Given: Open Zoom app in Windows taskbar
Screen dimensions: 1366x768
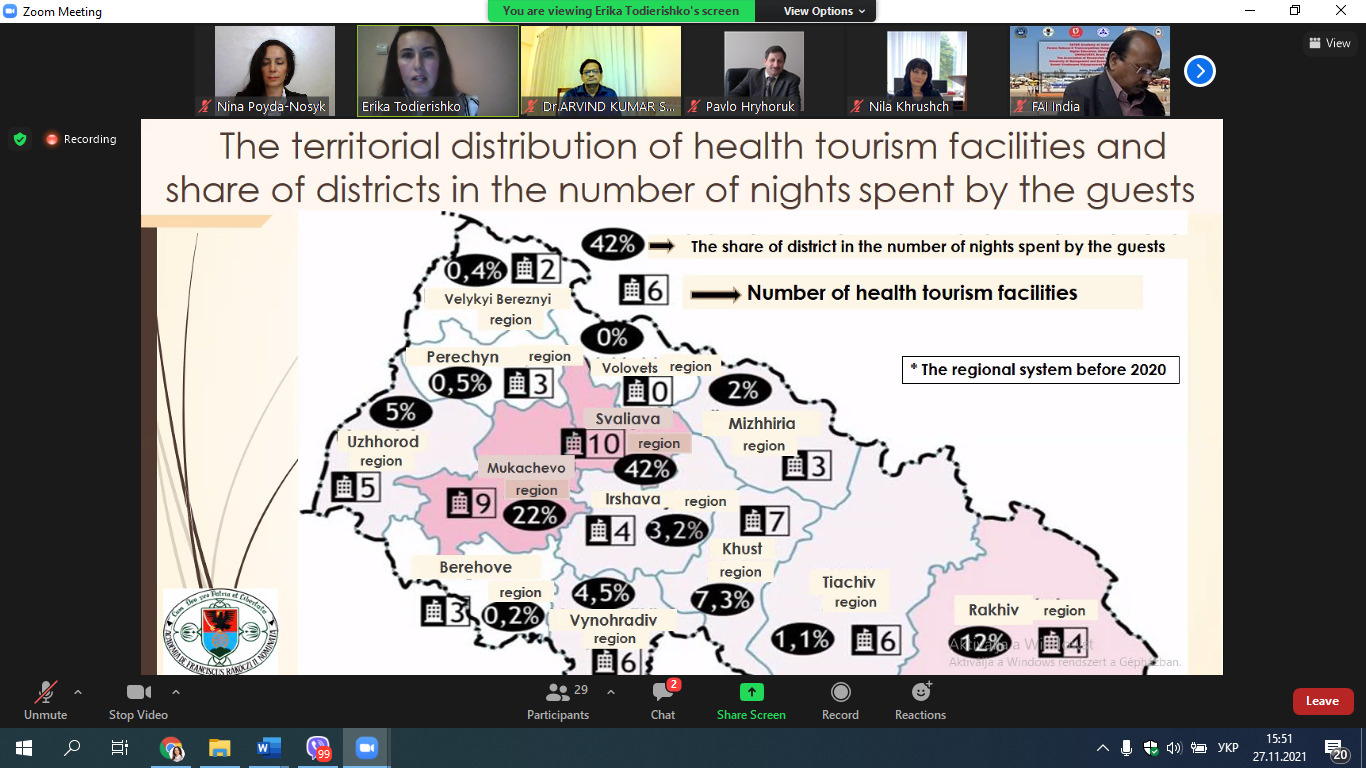Looking at the screenshot, I should pos(366,747).
